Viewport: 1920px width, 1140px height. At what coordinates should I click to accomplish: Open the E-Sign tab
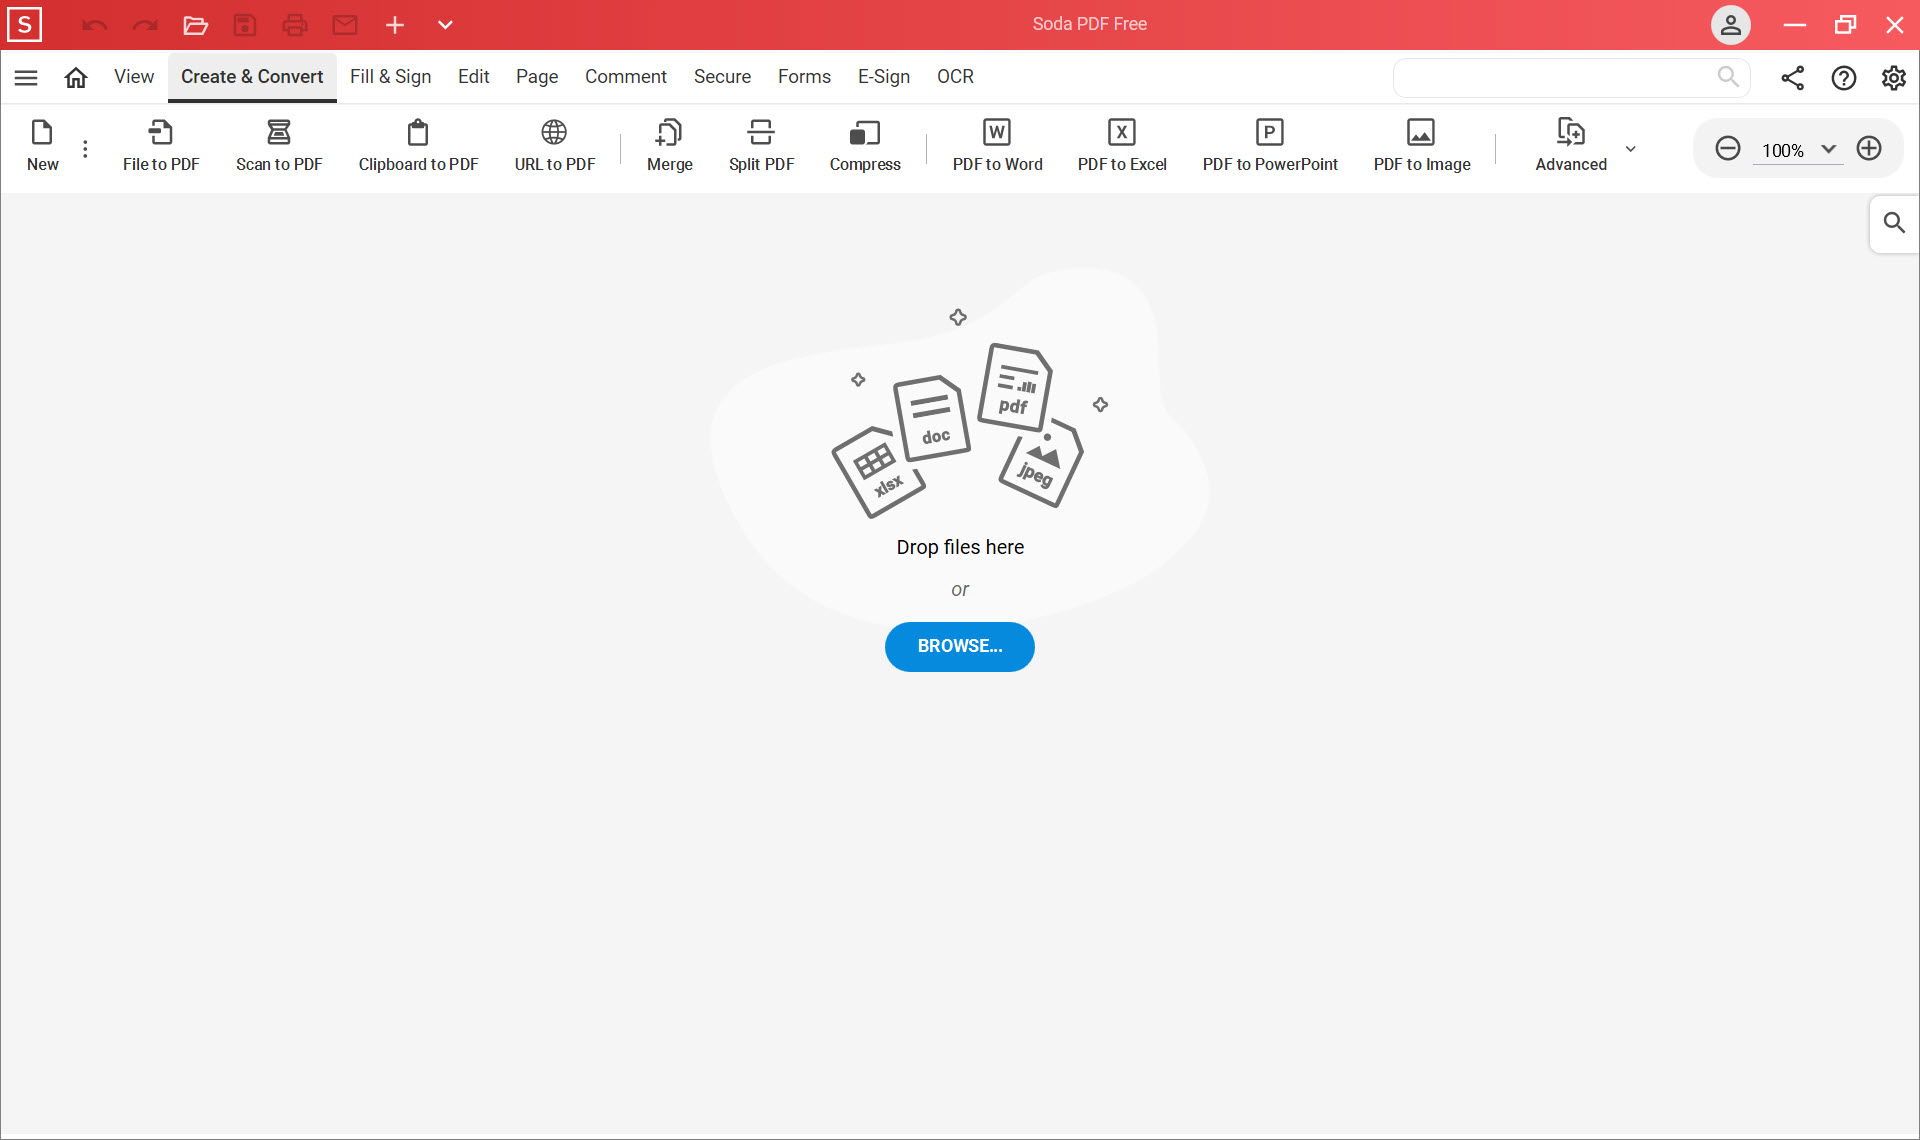(884, 77)
